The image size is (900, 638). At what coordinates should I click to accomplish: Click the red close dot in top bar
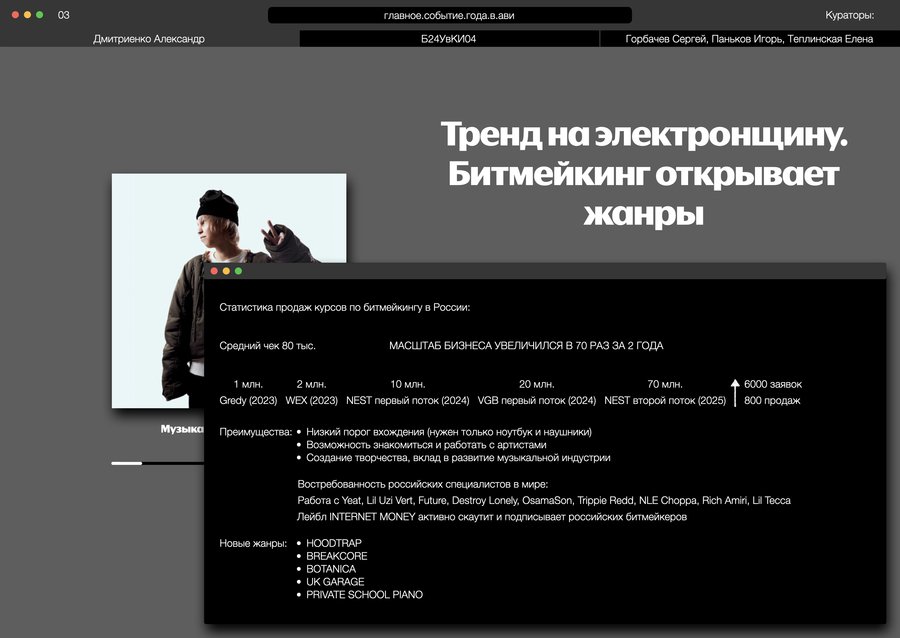pyautogui.click(x=15, y=15)
